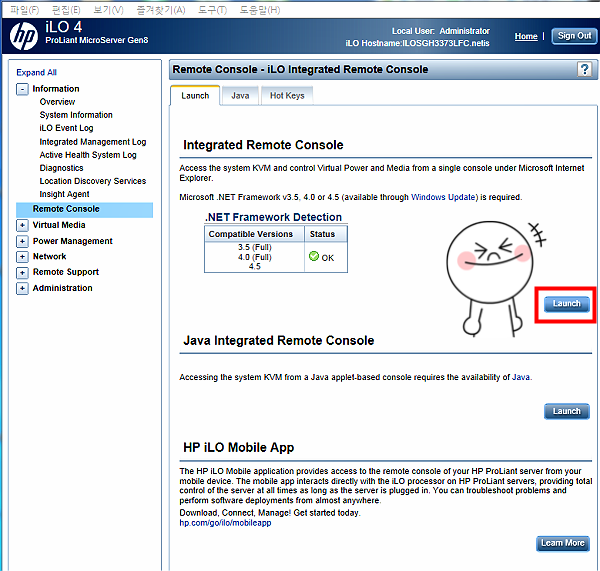Open Location Discovery Services
Image resolution: width=600 pixels, height=571 pixels.
(x=93, y=181)
